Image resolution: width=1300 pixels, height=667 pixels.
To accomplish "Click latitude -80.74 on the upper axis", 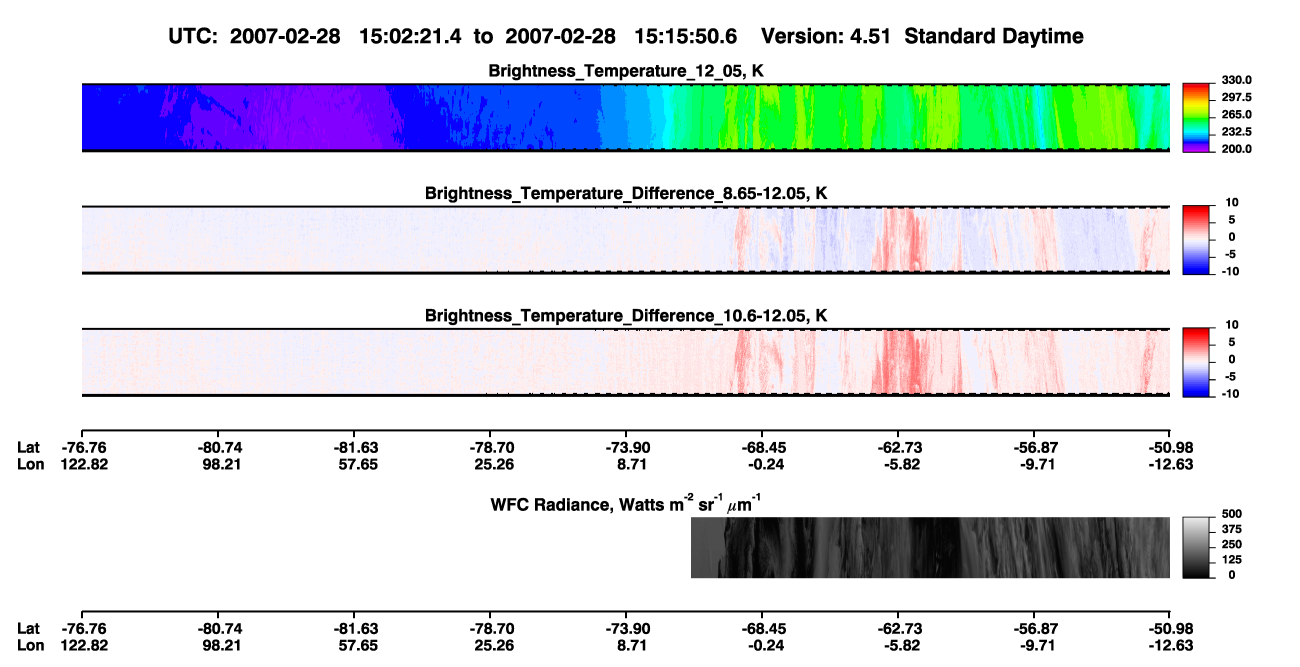I will [x=220, y=448].
